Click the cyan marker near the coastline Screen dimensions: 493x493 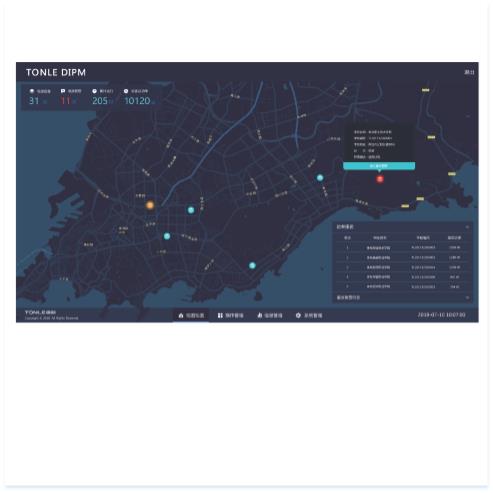[252, 265]
